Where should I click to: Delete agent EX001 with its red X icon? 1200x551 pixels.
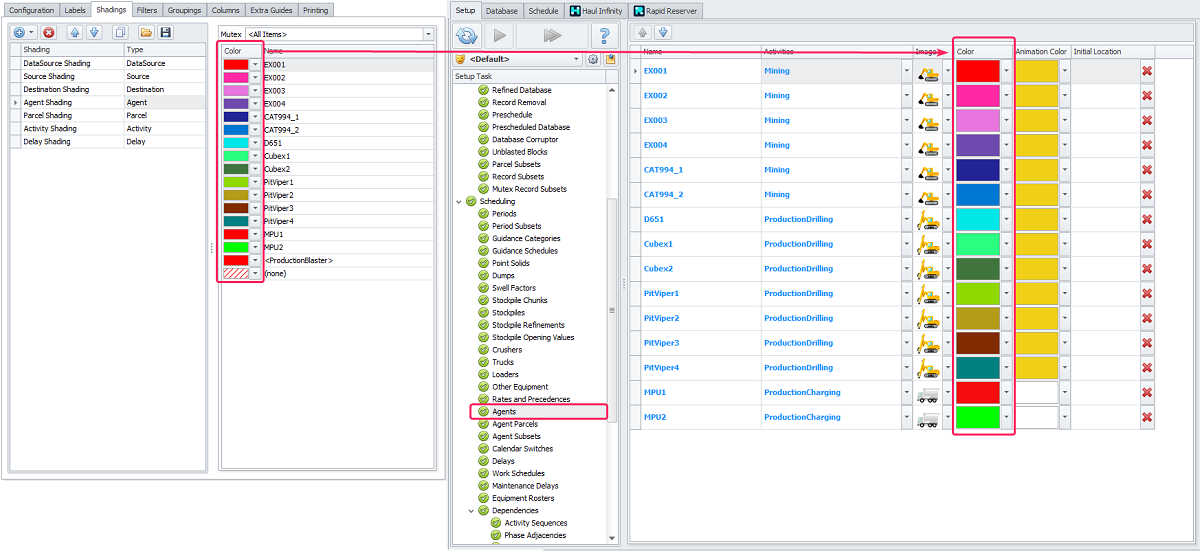[x=1146, y=71]
